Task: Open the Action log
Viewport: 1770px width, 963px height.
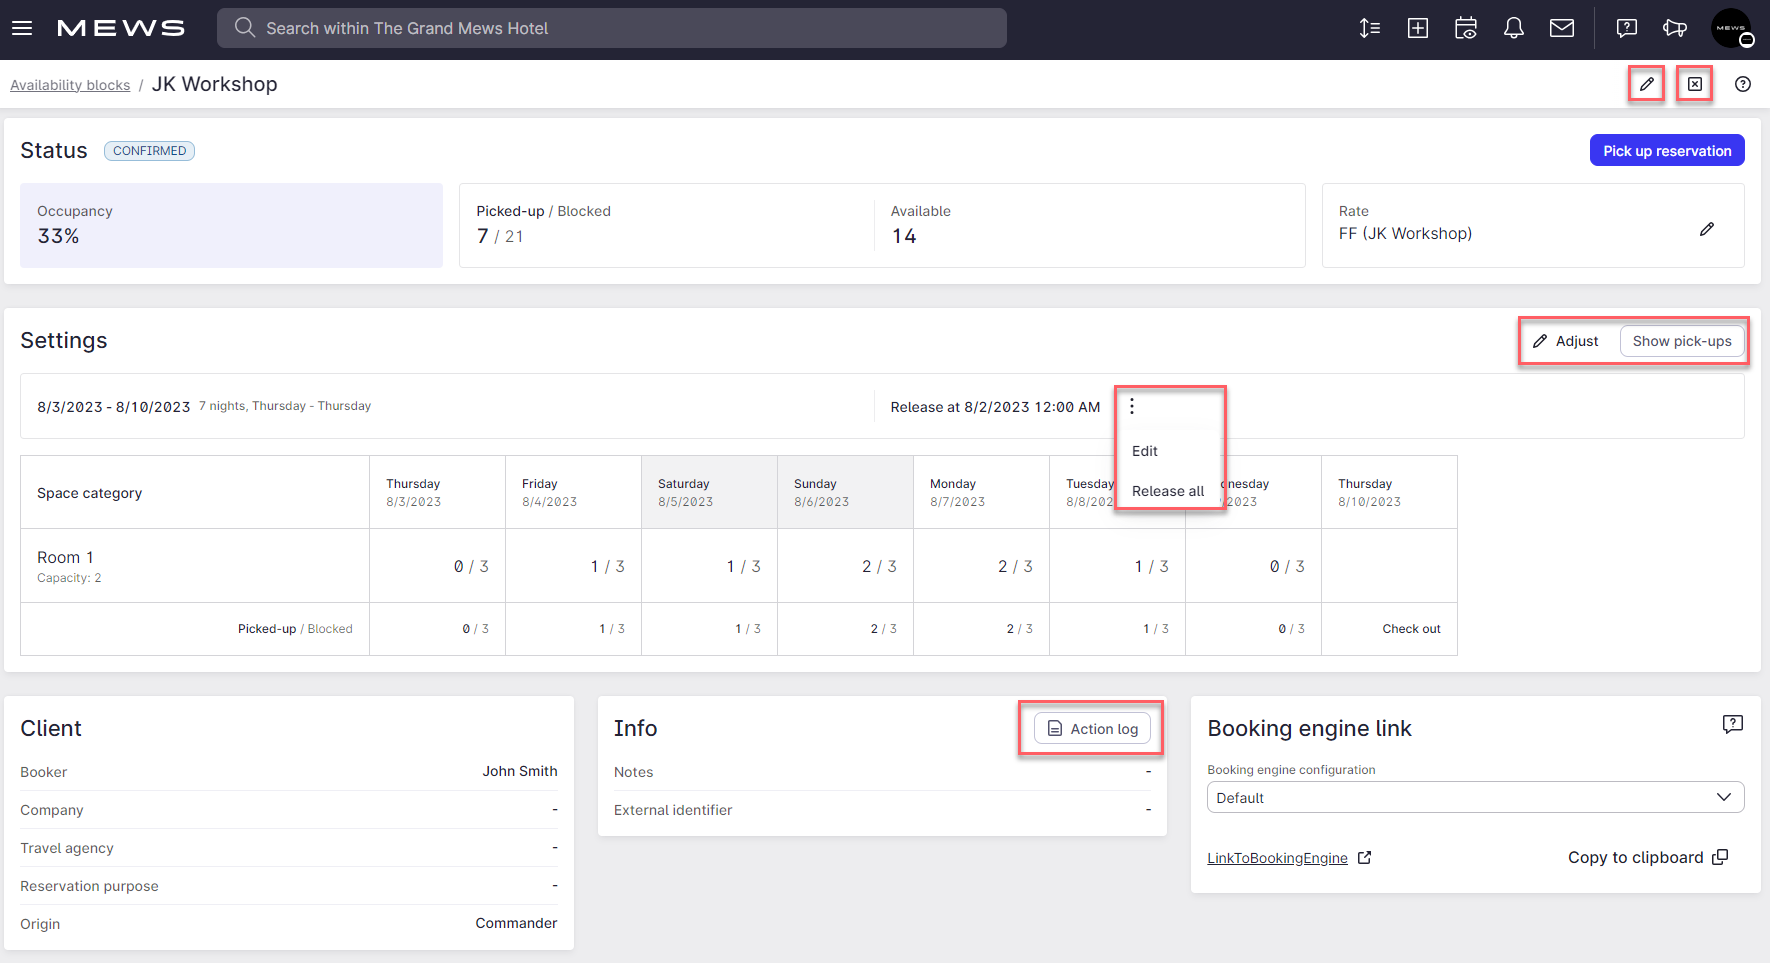Action: pyautogui.click(x=1091, y=728)
